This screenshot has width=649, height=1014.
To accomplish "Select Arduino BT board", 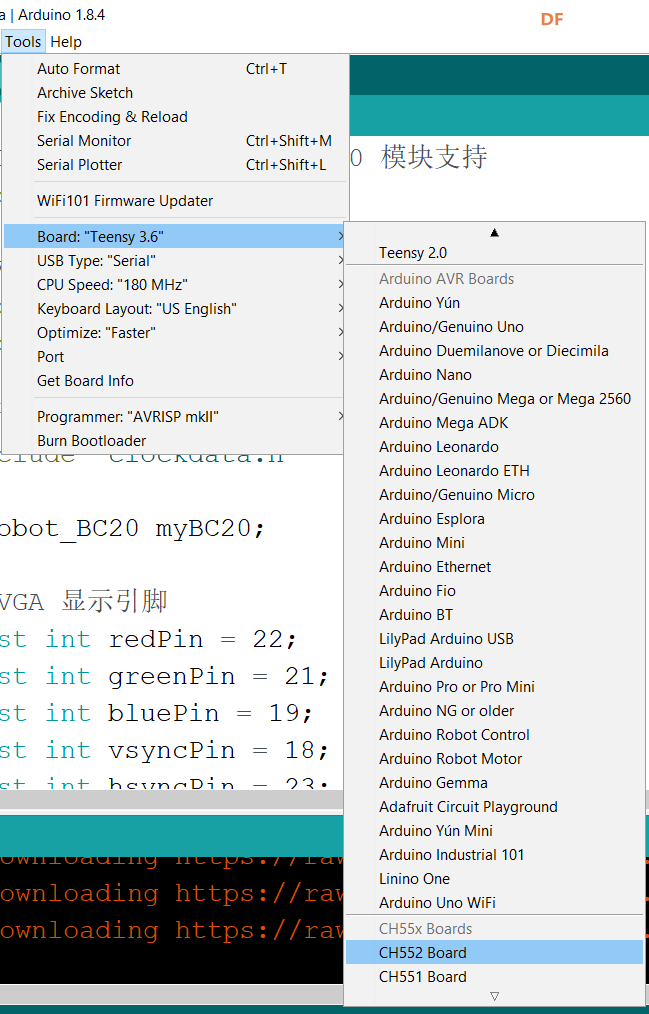I will tap(495, 614).
